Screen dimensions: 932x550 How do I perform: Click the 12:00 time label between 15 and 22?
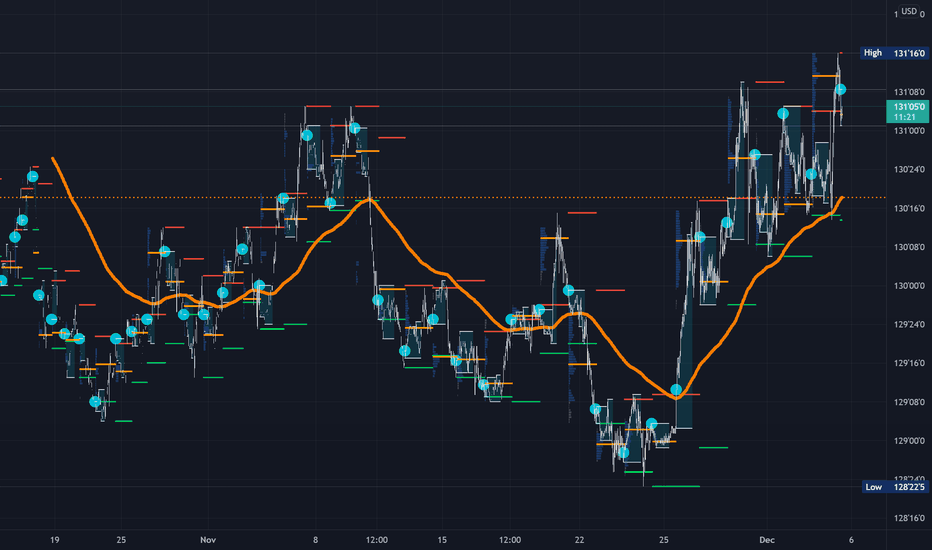click(510, 540)
